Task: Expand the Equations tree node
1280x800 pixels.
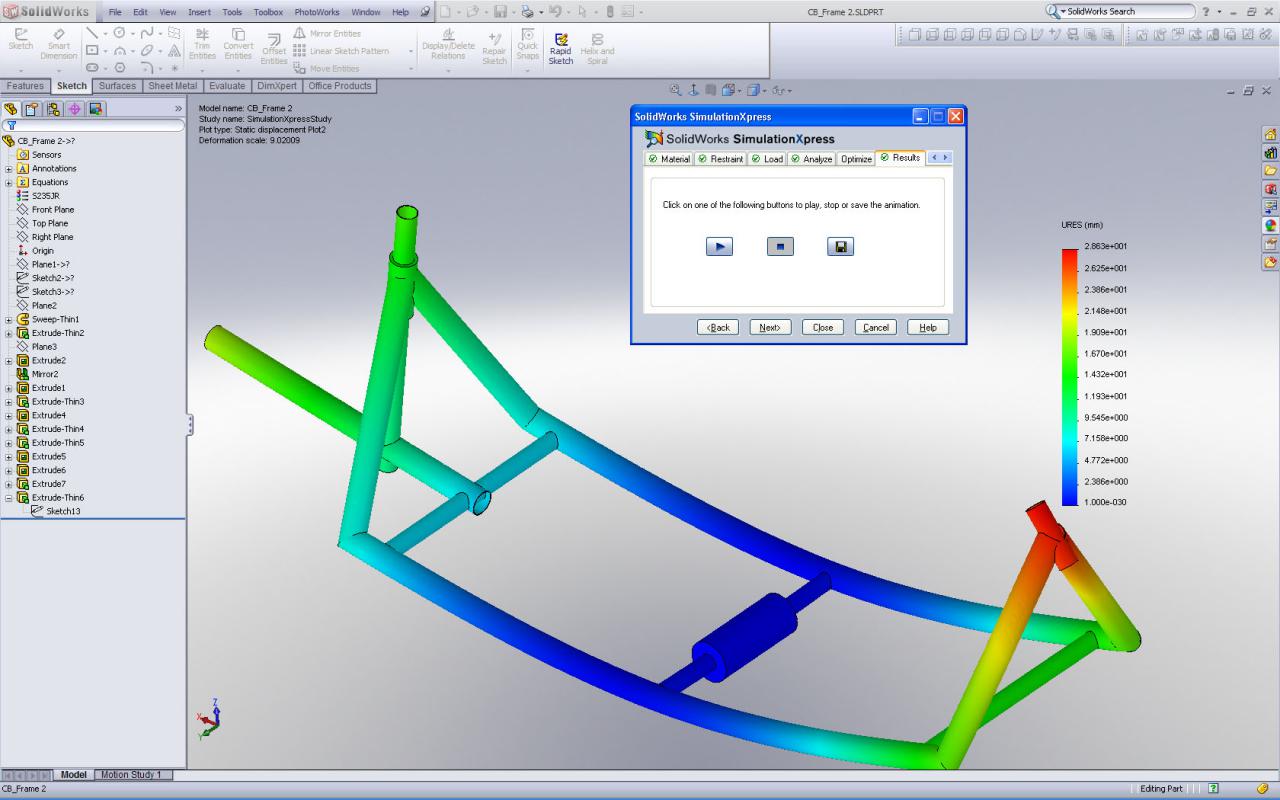Action: (x=9, y=183)
